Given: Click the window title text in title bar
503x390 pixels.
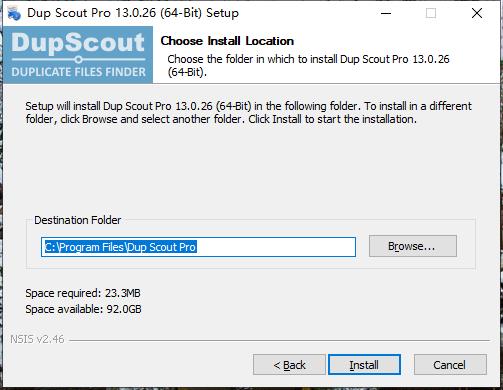Looking at the screenshot, I should (x=133, y=13).
